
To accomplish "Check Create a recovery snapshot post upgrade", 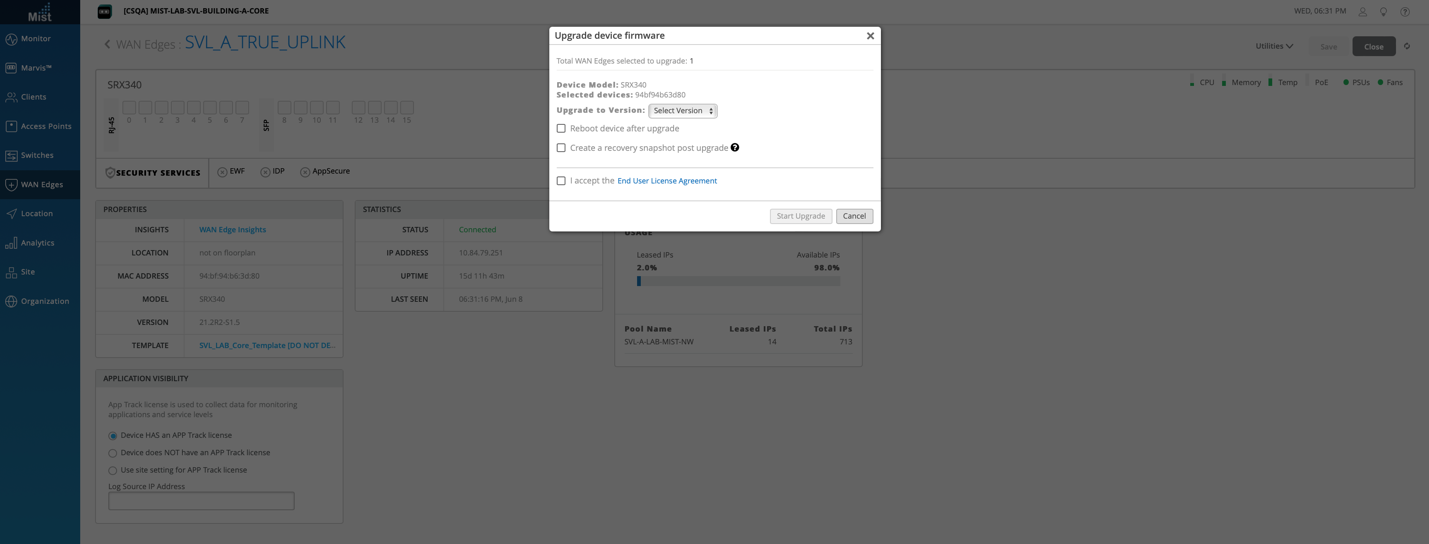I will 561,148.
